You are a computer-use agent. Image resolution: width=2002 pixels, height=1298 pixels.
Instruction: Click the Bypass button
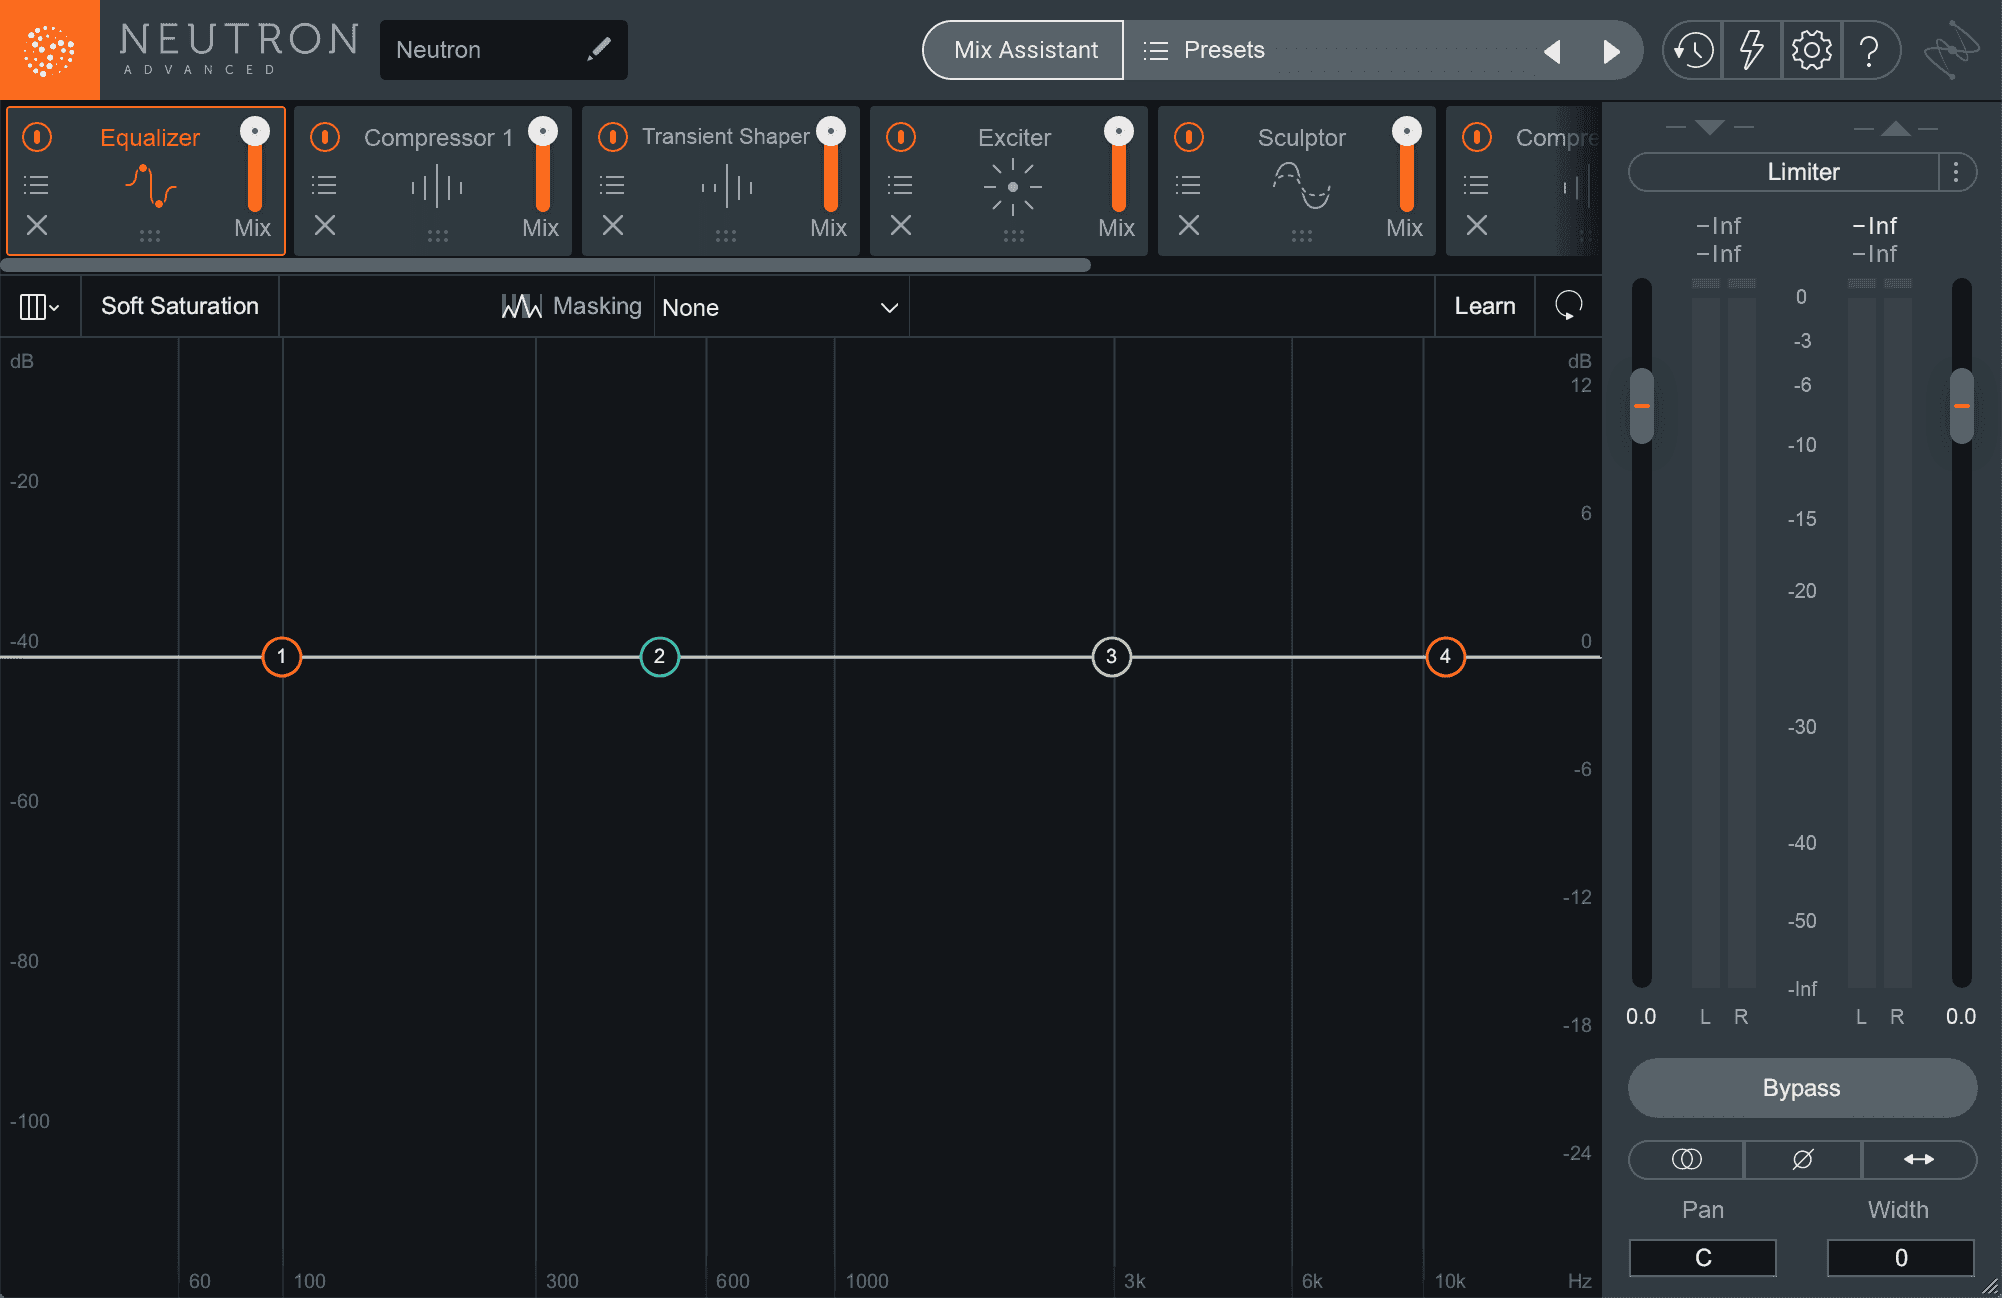point(1802,1088)
